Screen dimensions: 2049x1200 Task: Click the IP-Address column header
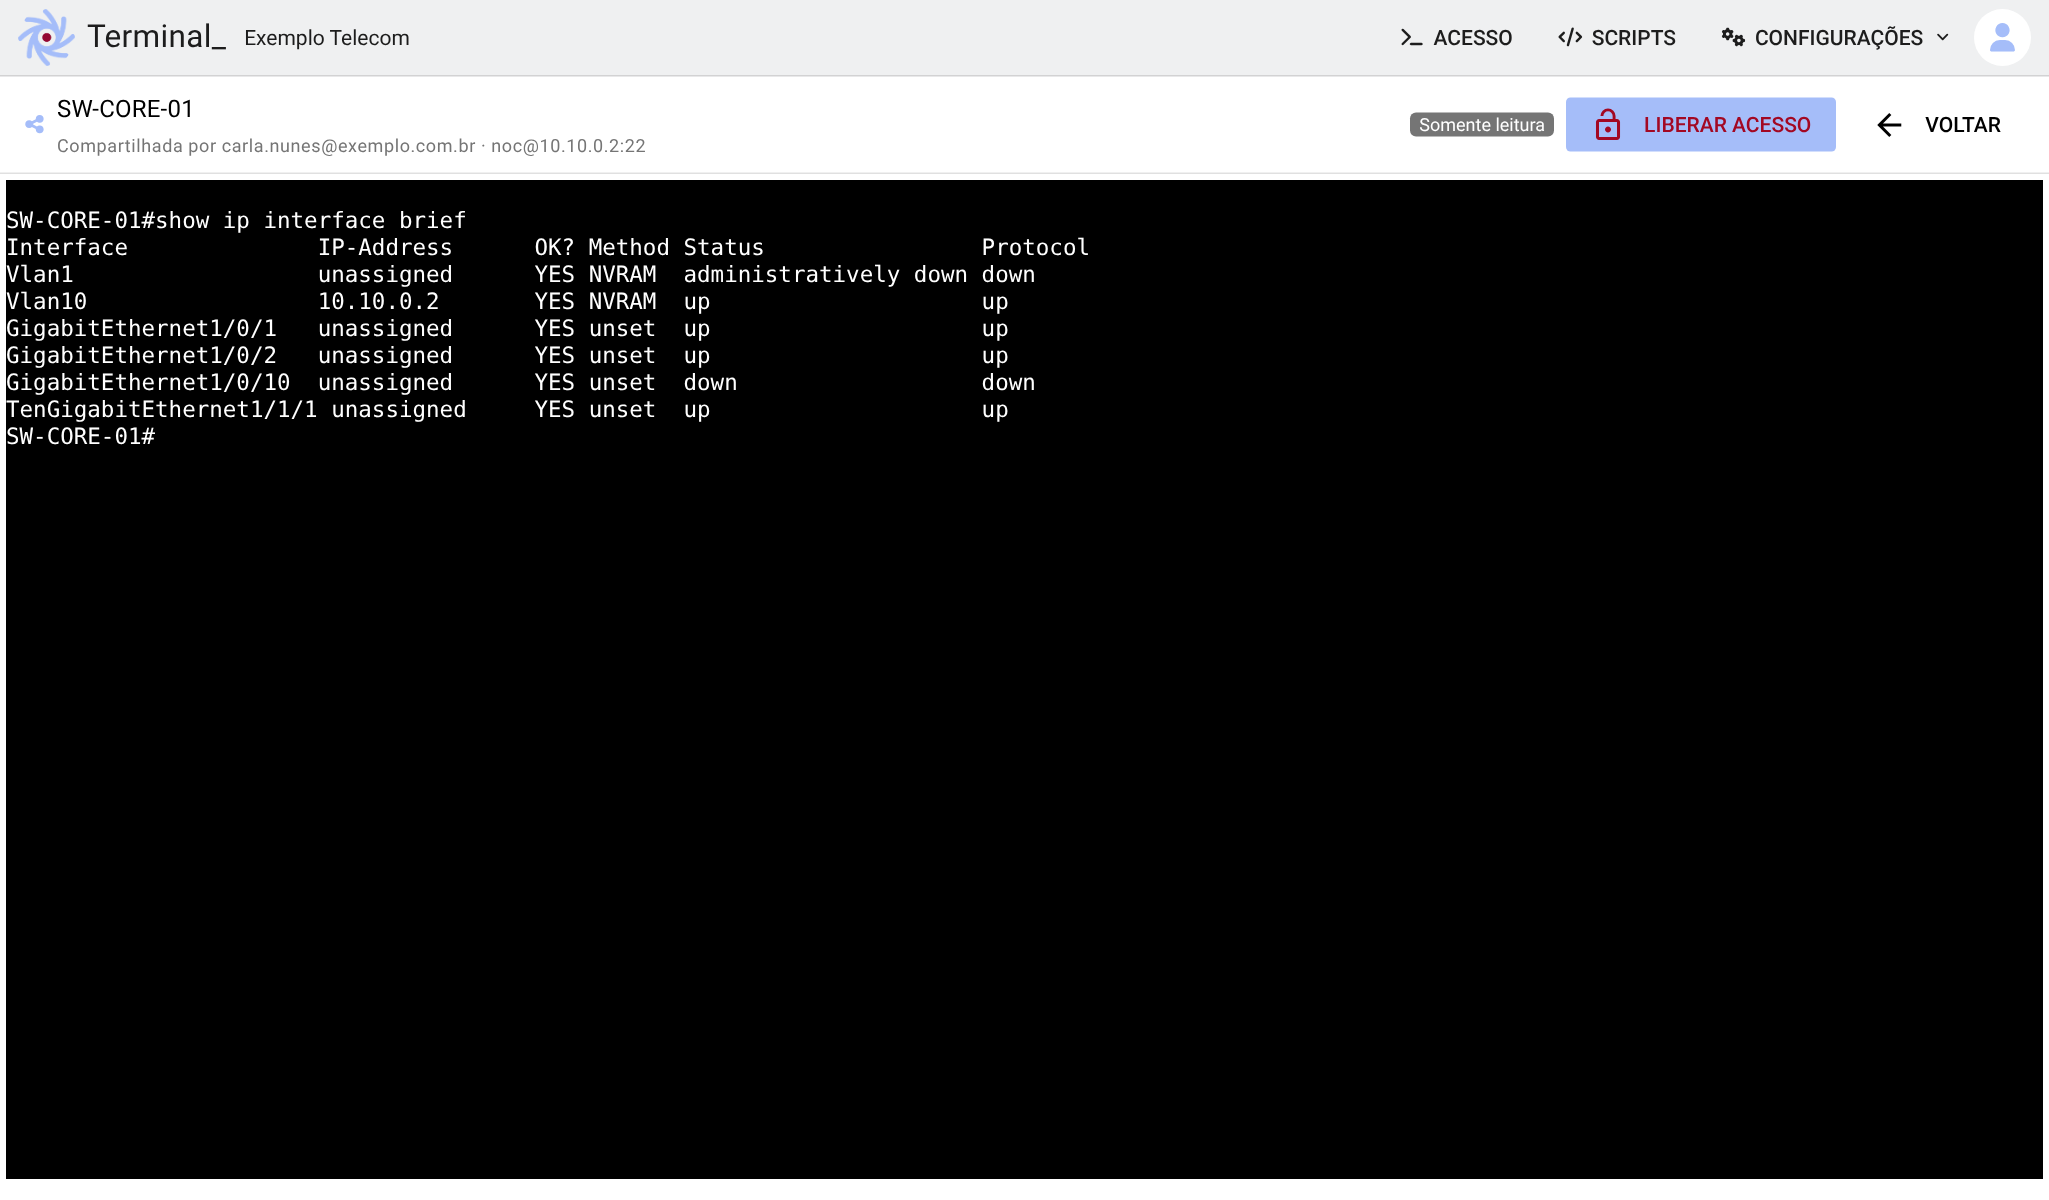(385, 247)
